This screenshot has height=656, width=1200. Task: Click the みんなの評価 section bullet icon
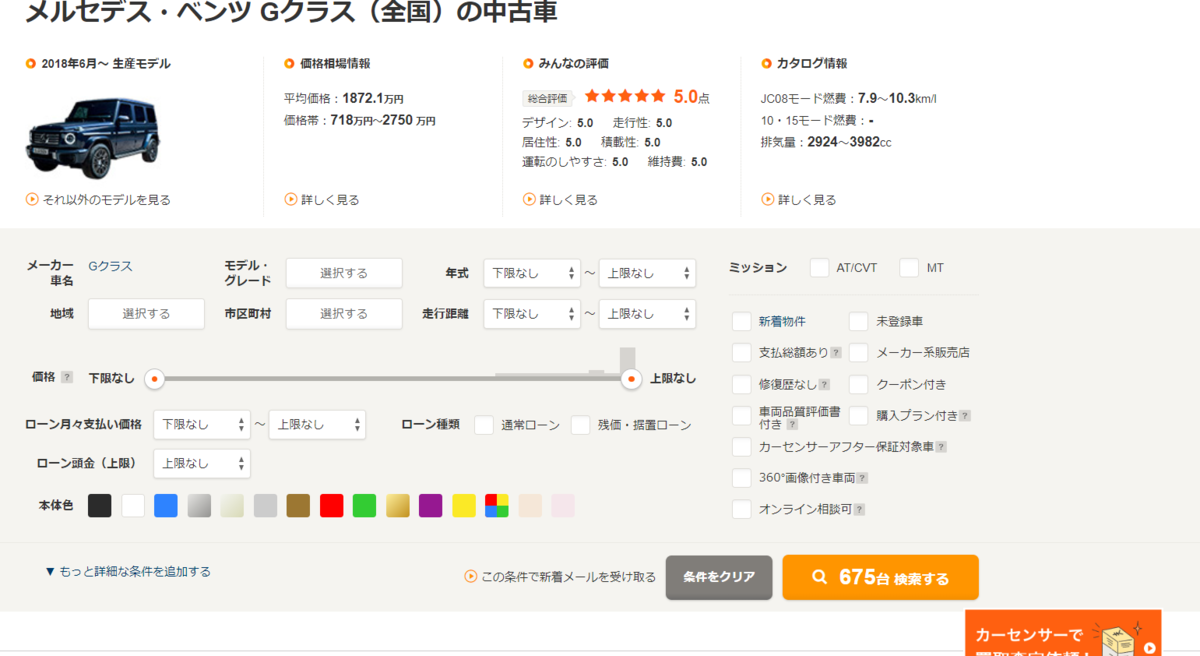pyautogui.click(x=529, y=64)
